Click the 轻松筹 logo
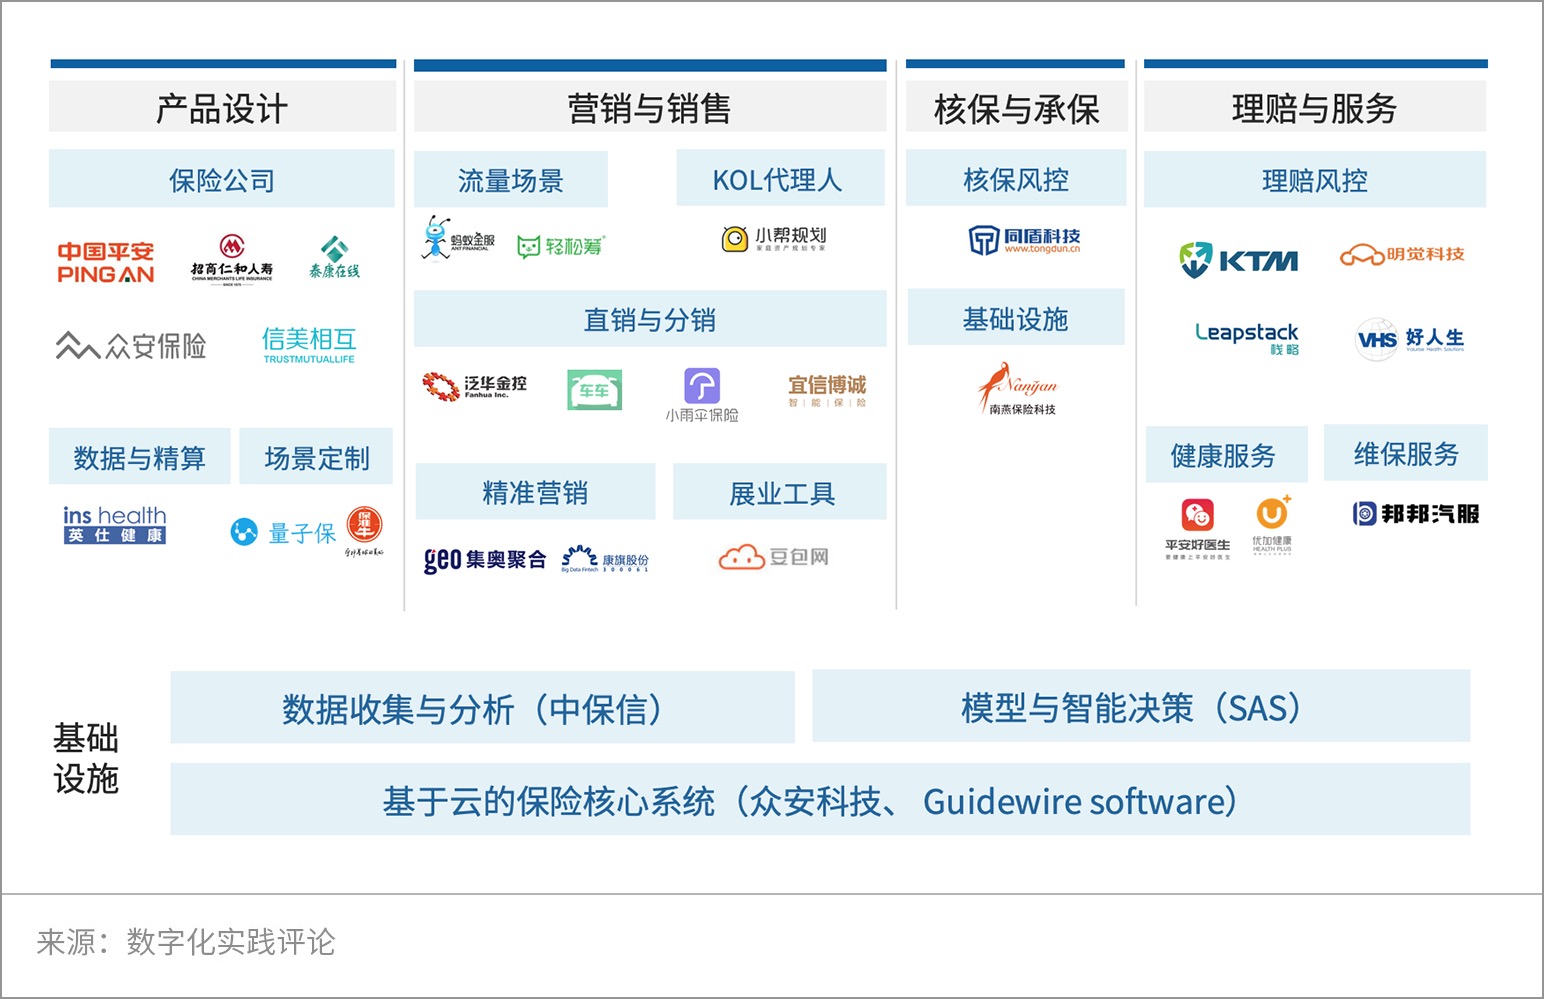 [x=561, y=245]
